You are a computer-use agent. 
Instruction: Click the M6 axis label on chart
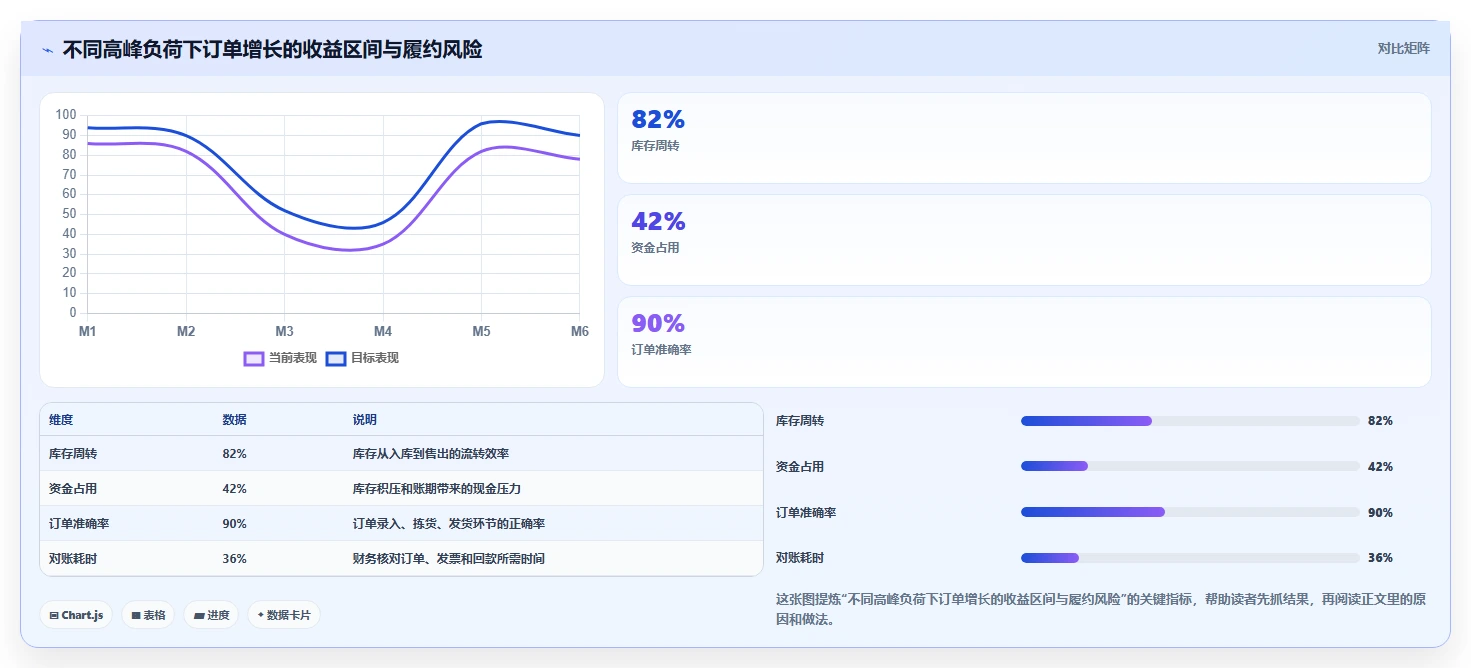point(580,331)
